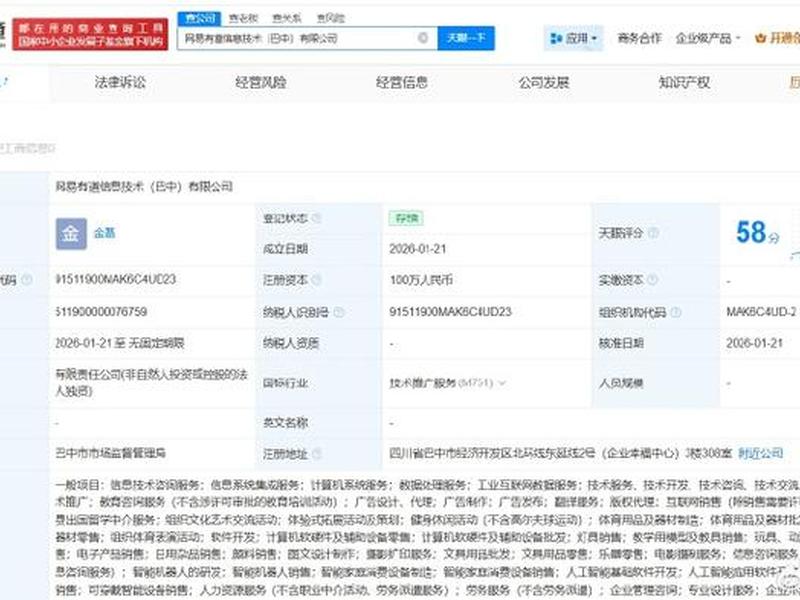This screenshot has width=800, height=600.
Task: Select the 四川省巴中市 registered address text
Action: 560,453
